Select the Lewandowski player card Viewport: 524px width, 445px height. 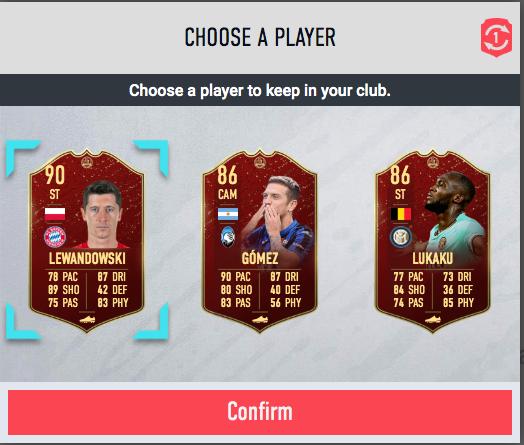point(87,241)
